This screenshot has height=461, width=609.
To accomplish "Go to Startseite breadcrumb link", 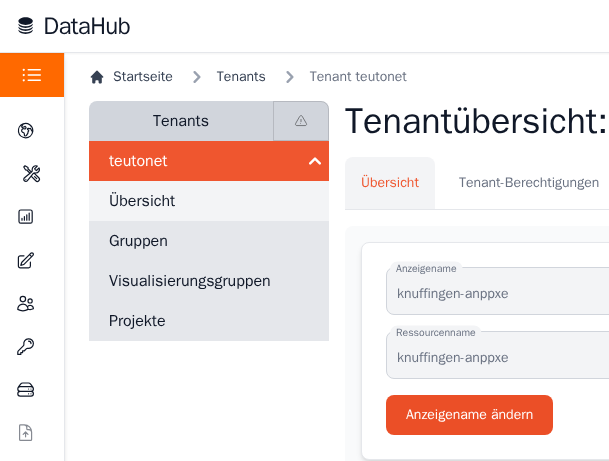I will click(142, 77).
